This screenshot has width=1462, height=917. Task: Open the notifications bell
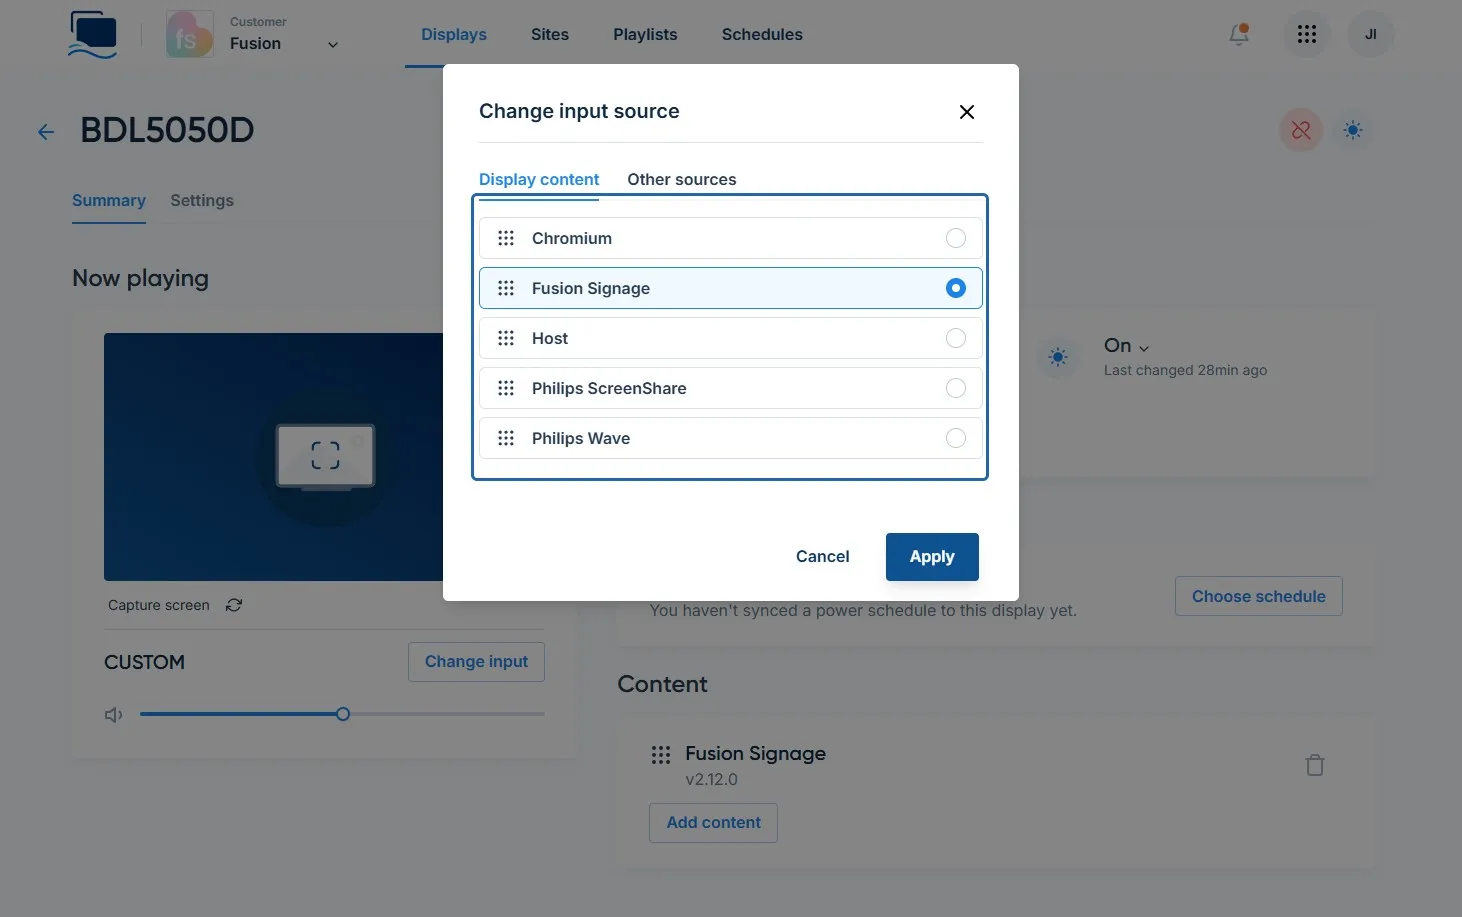(1239, 34)
